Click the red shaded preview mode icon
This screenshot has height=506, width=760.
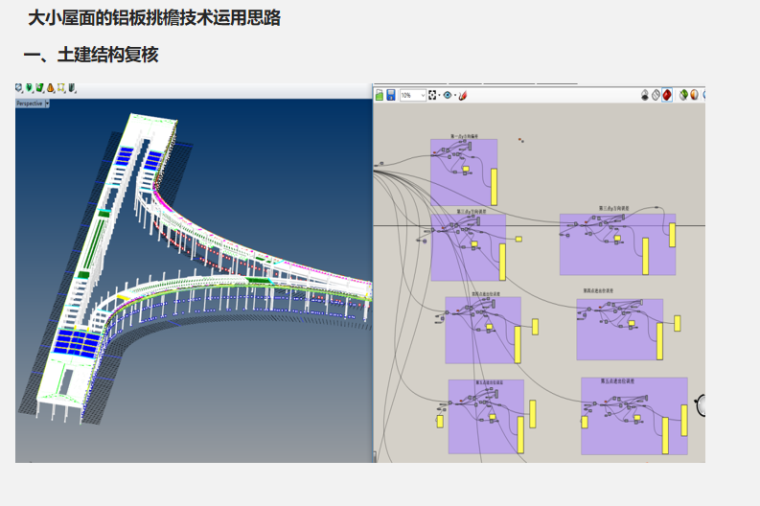click(x=667, y=96)
